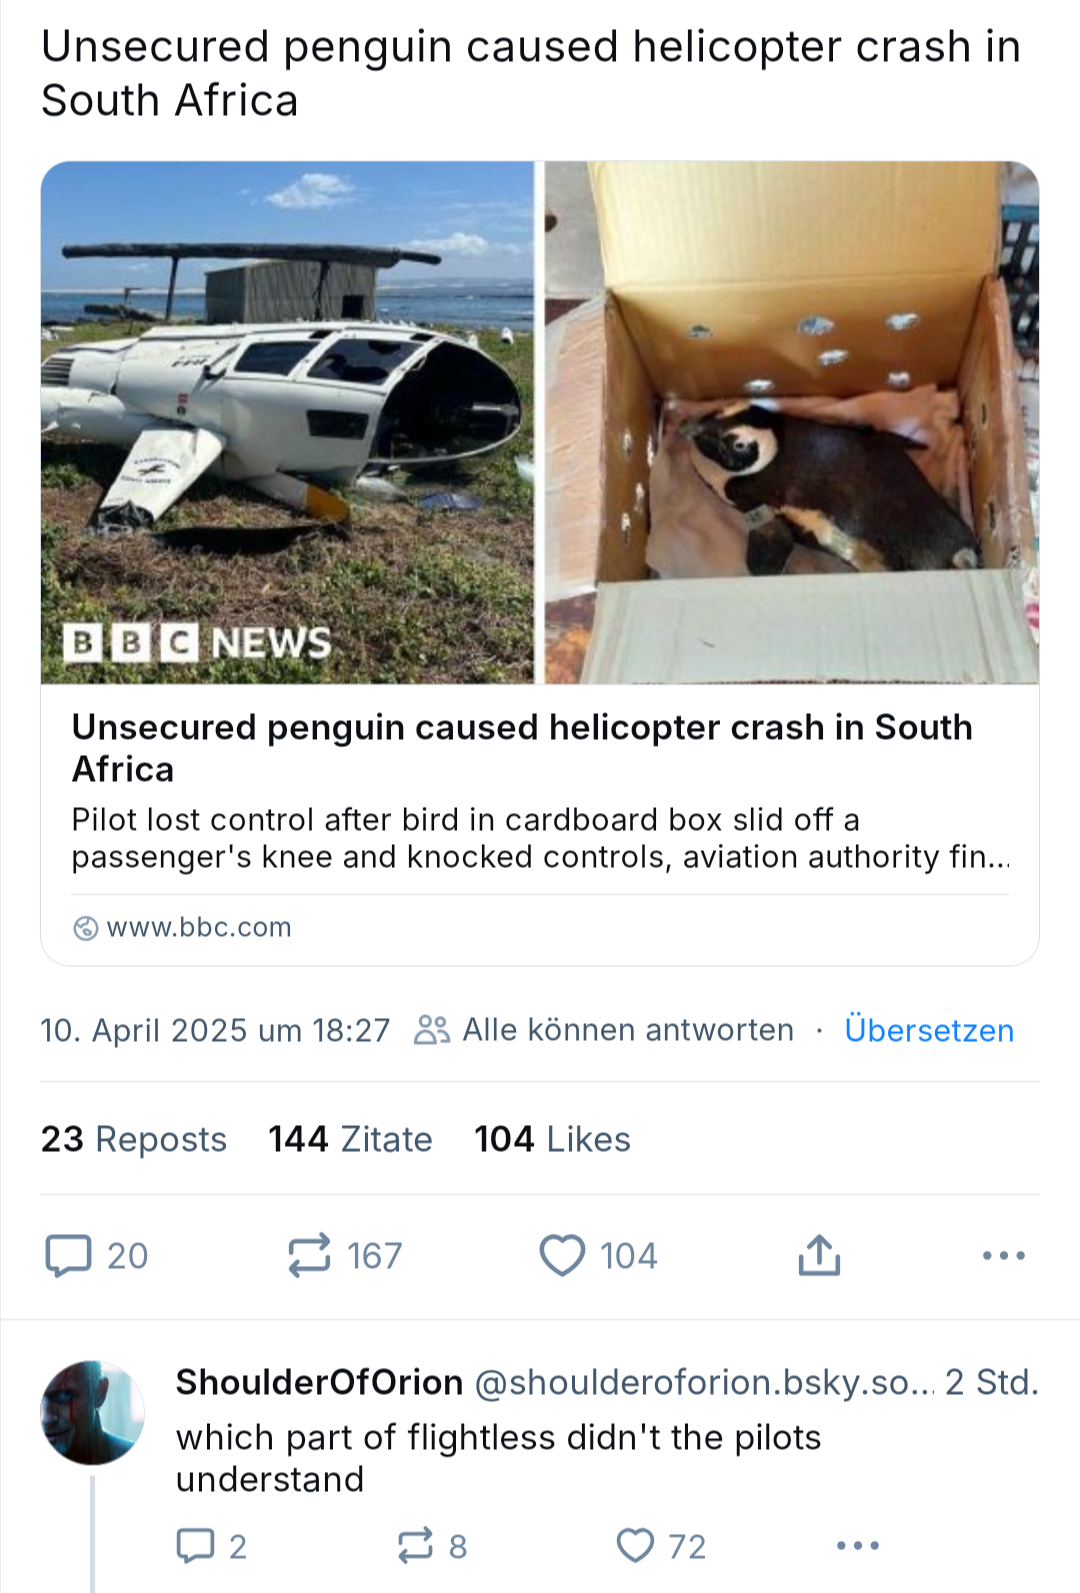Tap the share upload icon

(x=819, y=1255)
